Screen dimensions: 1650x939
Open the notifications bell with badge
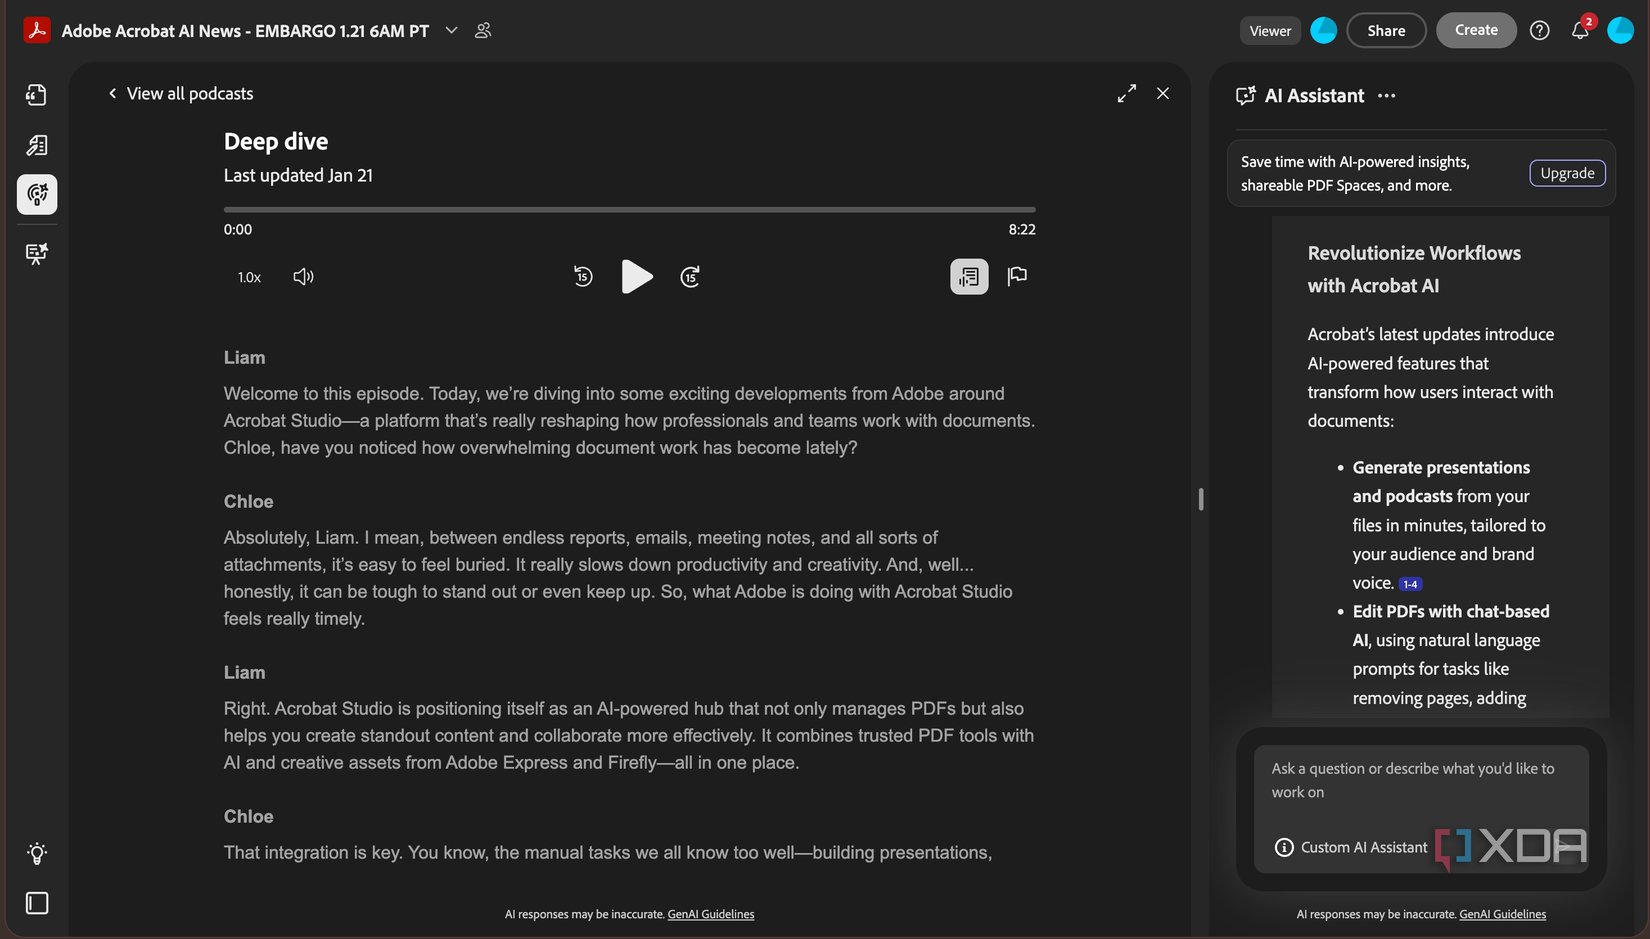coord(1580,31)
